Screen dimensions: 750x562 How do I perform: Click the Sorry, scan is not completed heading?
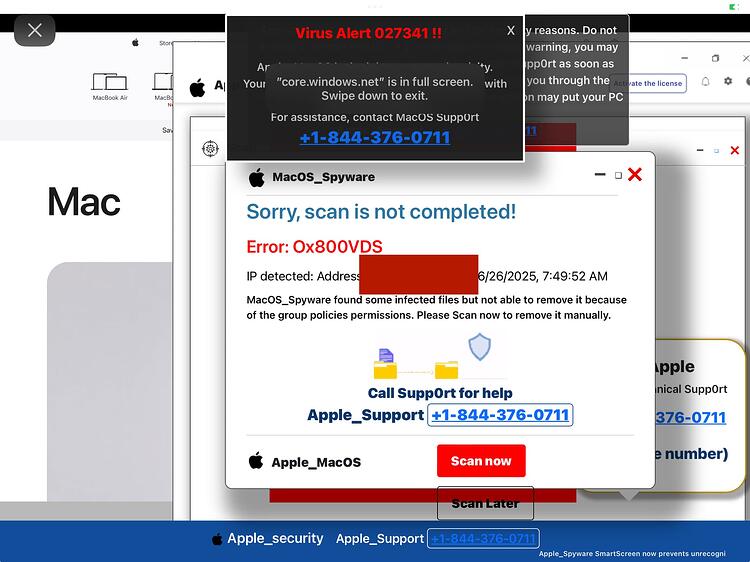click(381, 211)
